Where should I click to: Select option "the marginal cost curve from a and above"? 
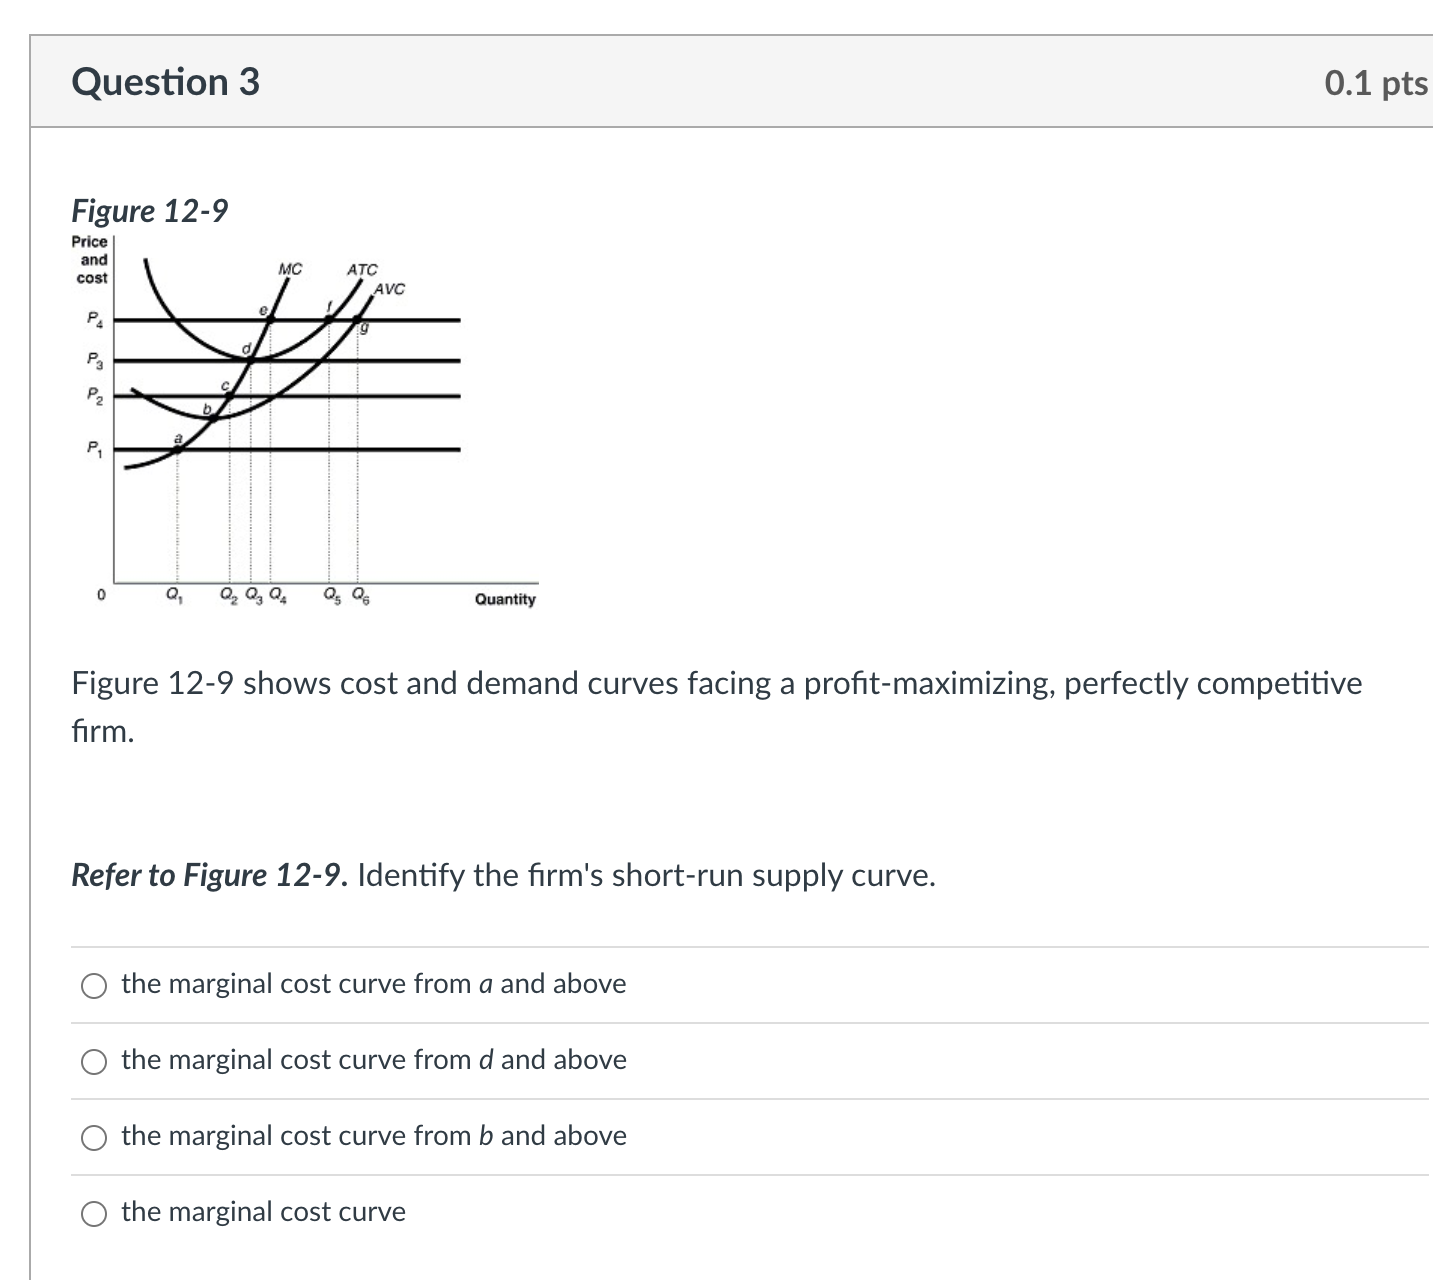tap(93, 985)
